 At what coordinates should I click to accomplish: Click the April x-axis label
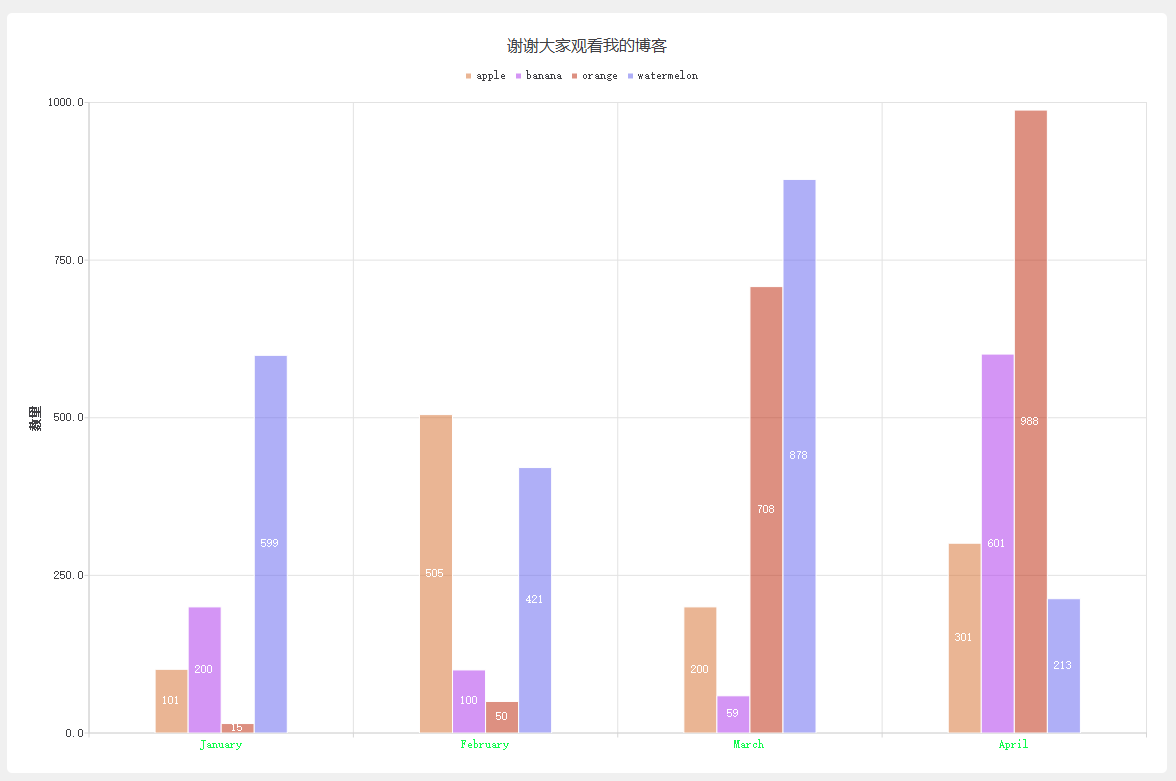point(1013,744)
